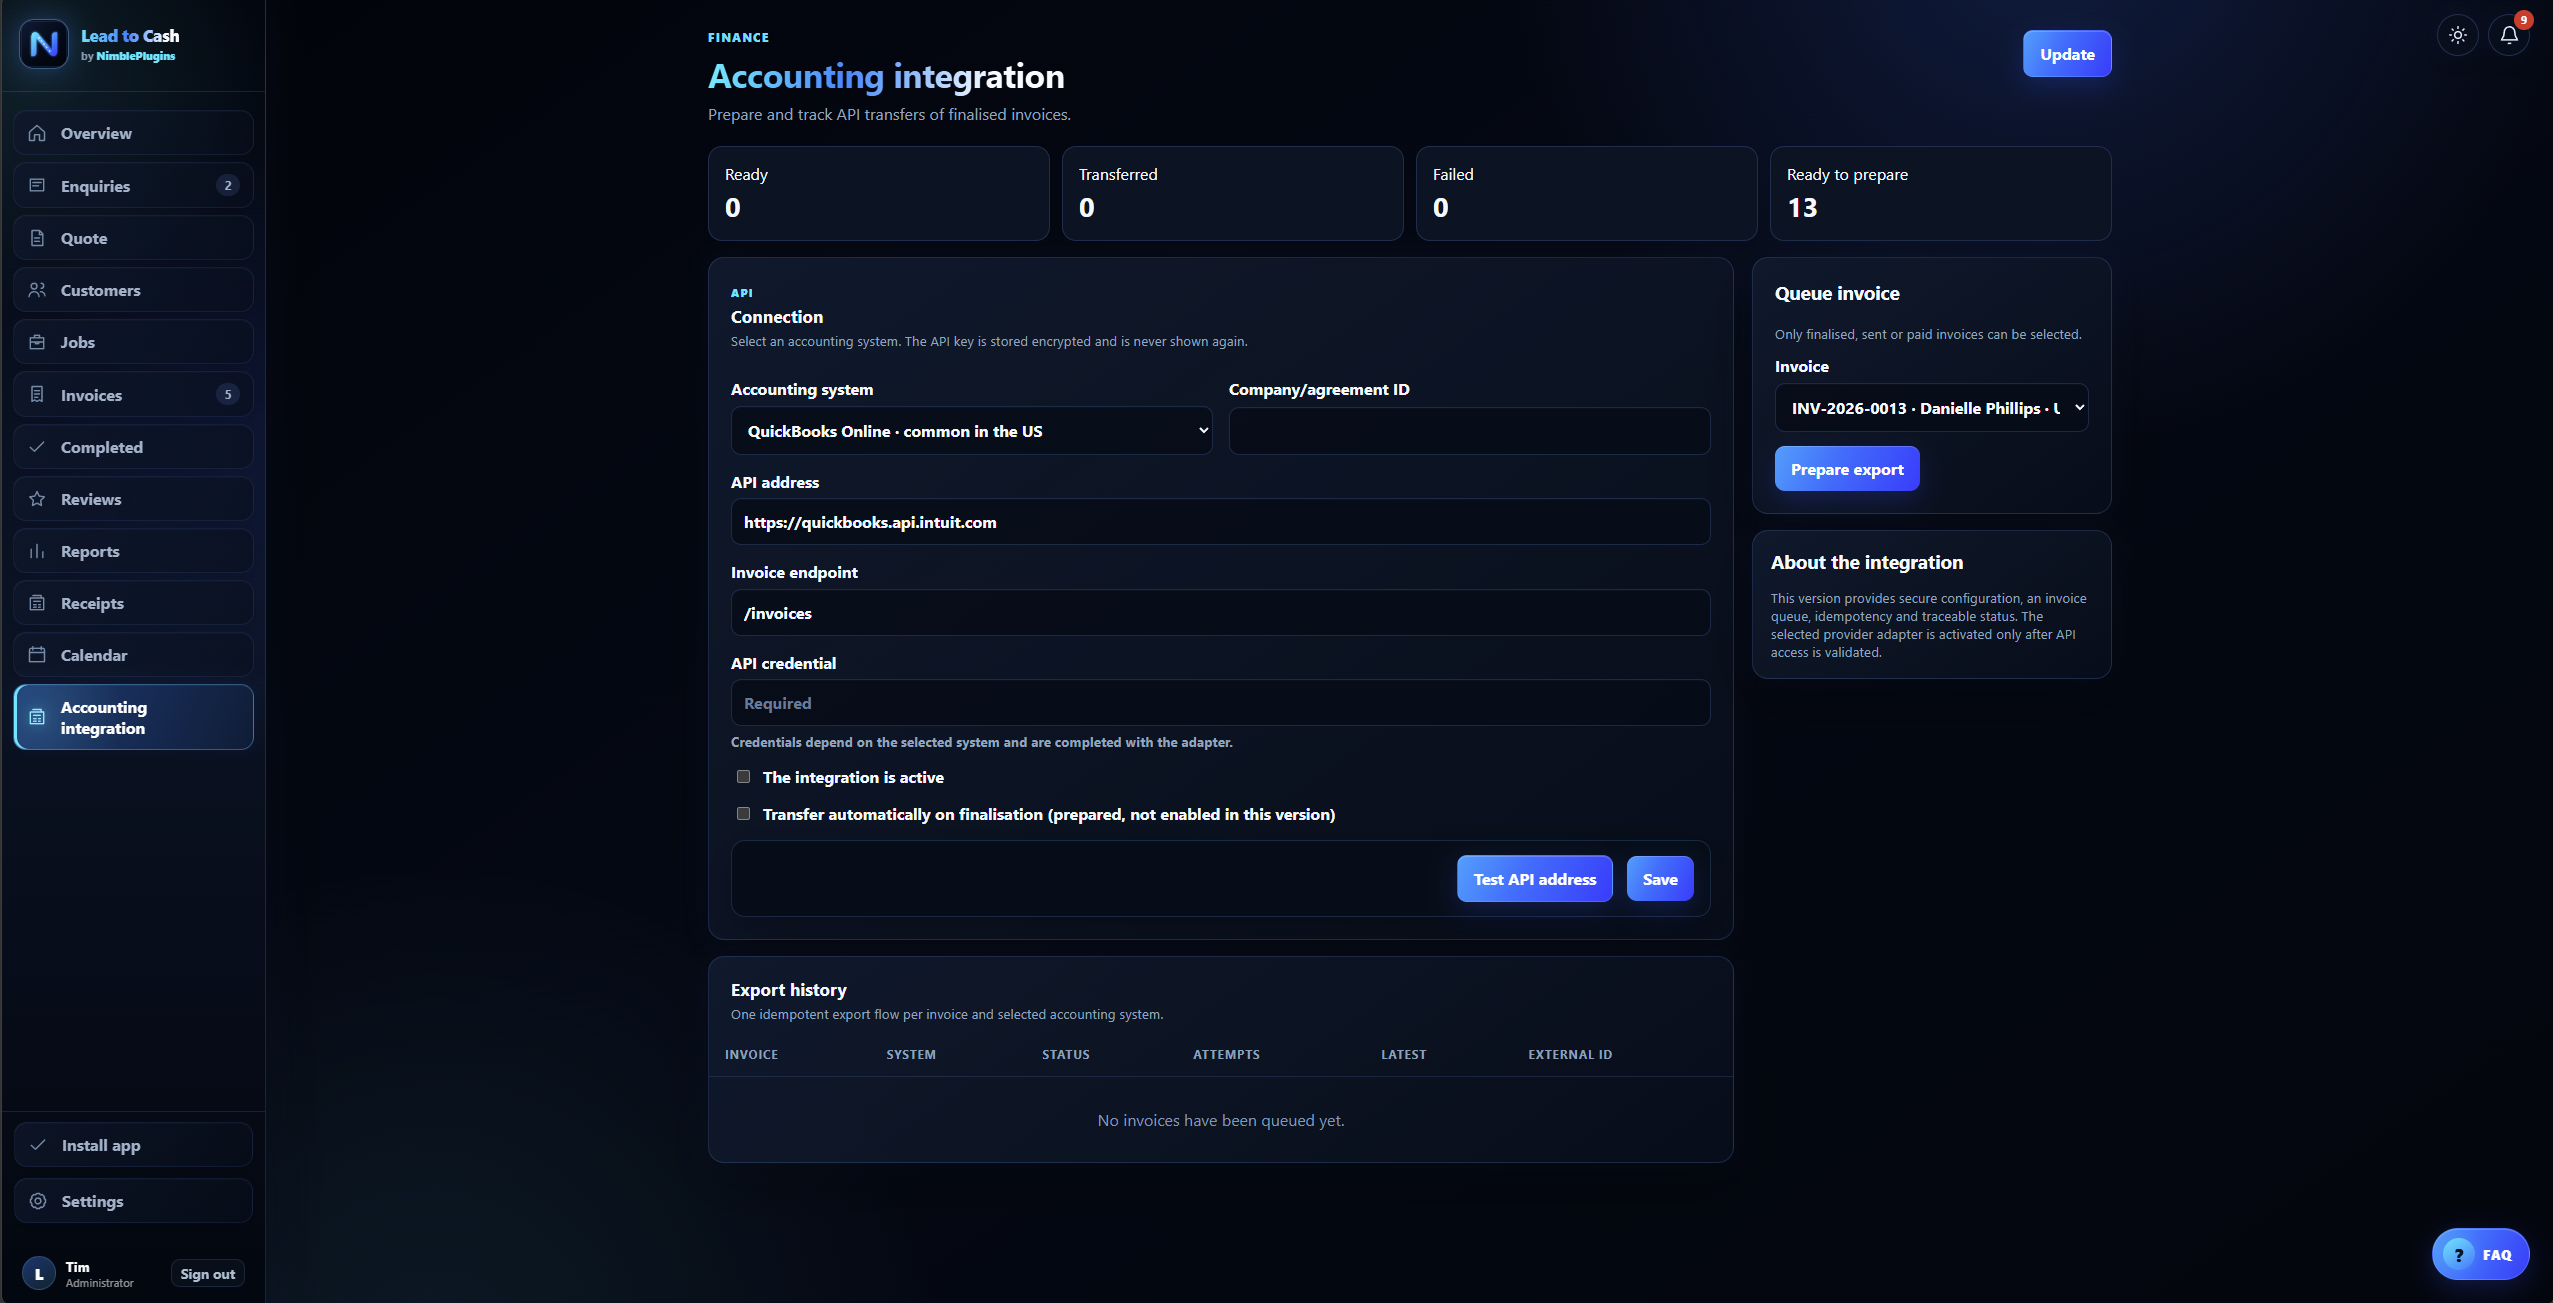The height and width of the screenshot is (1303, 2553).
Task: Click the EXTERNAL ID column header
Action: click(1569, 1054)
